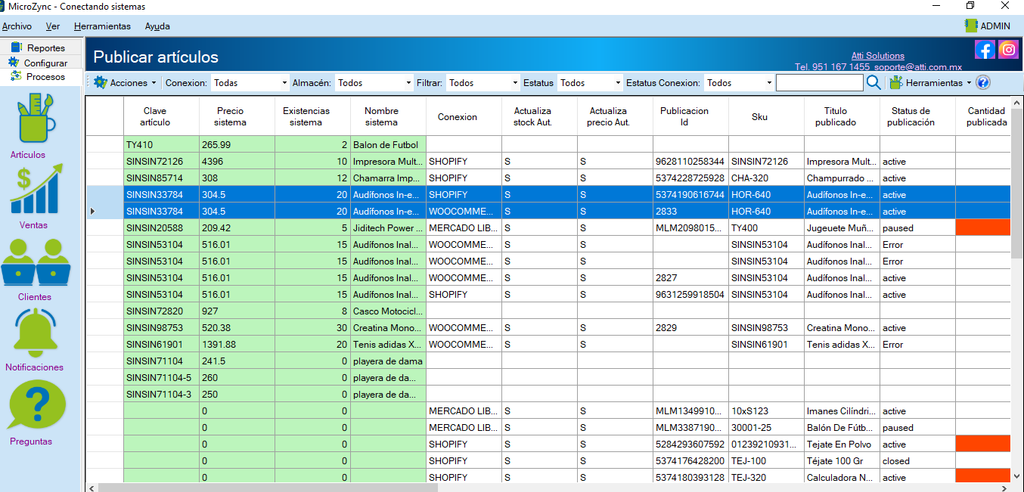
Task: Select the SINSIN20588 clave cell
Action: 161,228
